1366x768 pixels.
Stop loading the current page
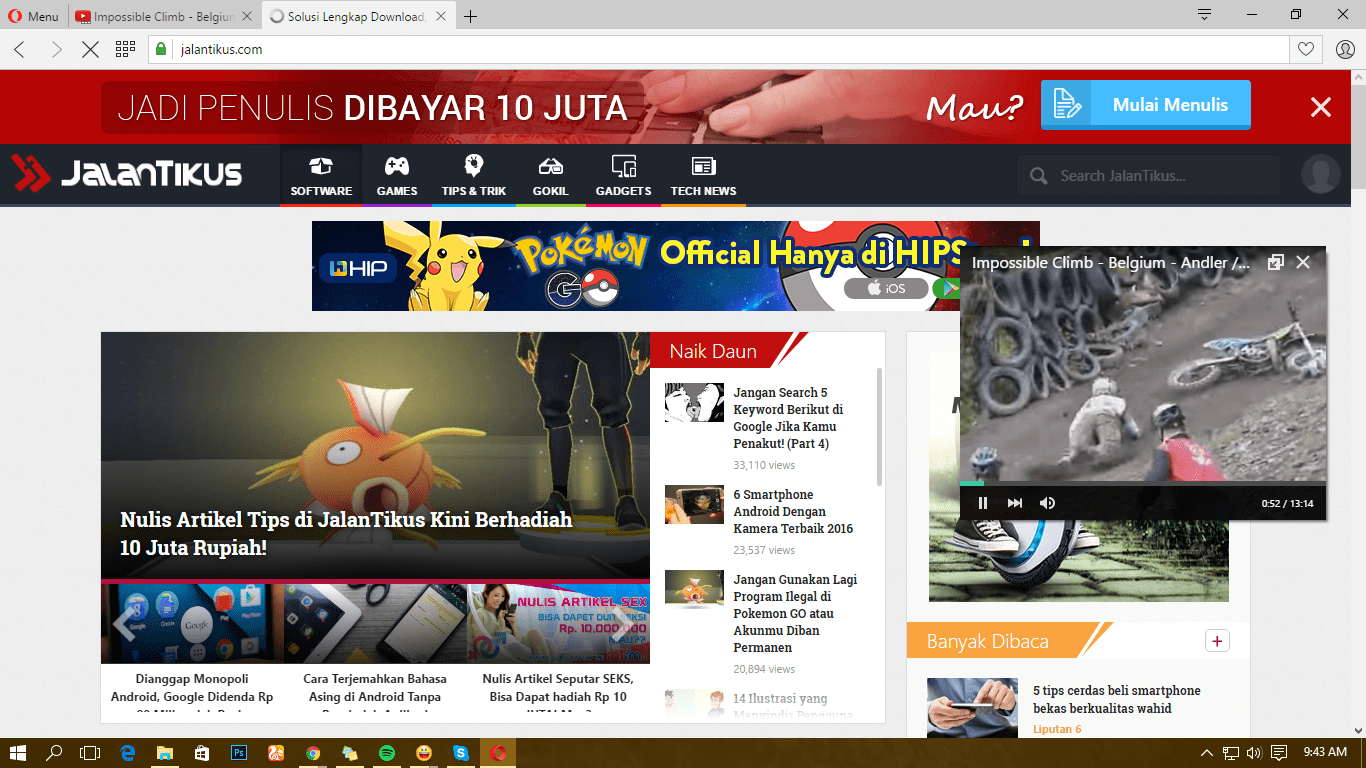(x=90, y=49)
